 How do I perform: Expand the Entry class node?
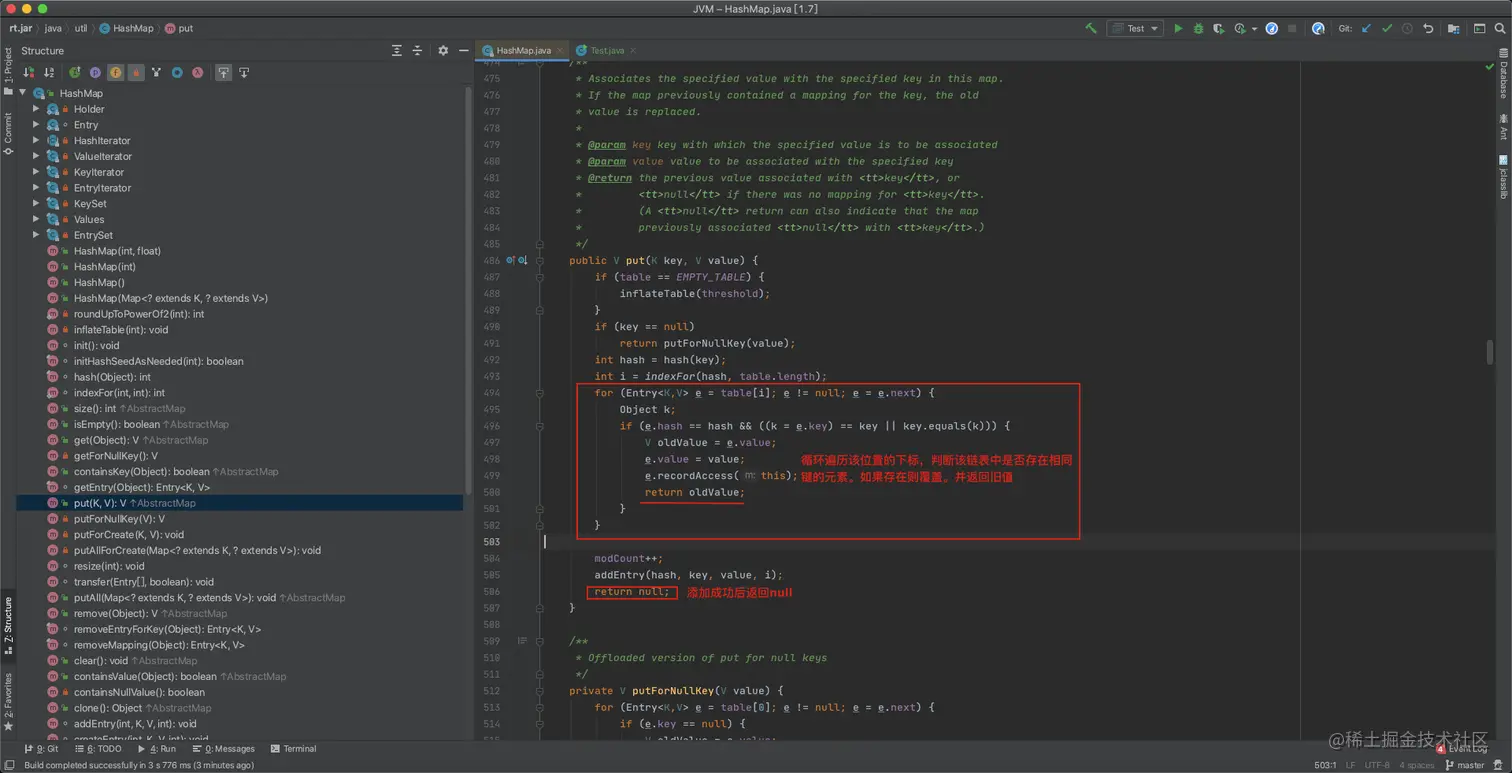[36, 125]
